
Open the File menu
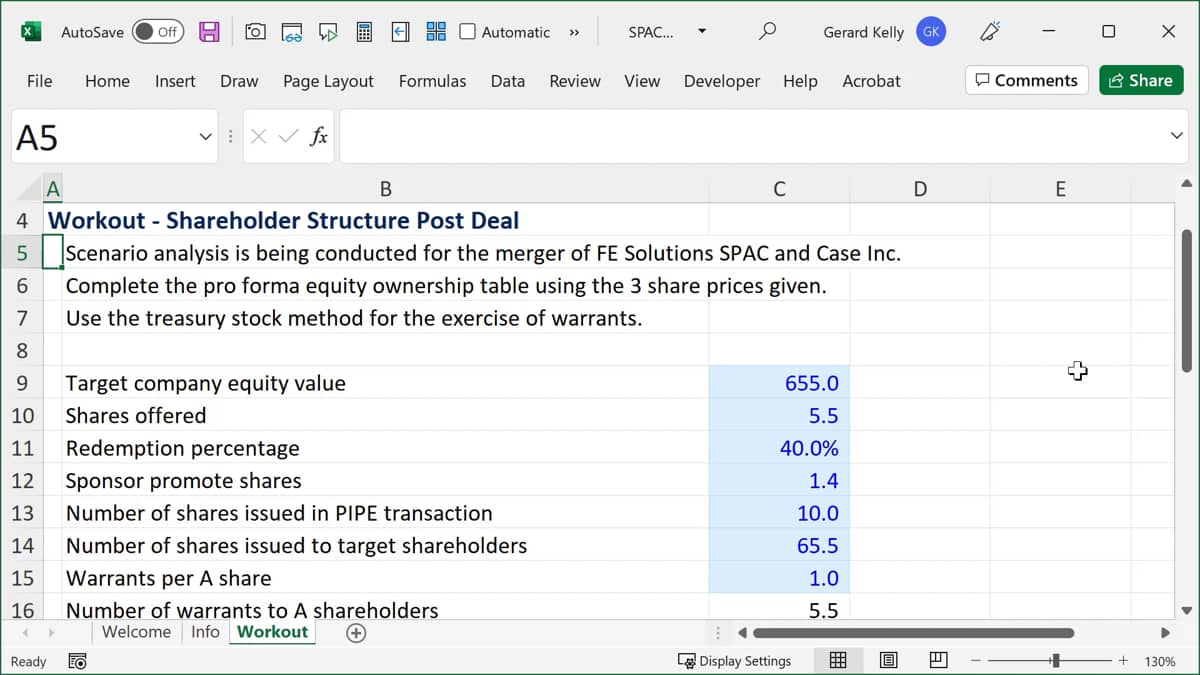tap(40, 81)
